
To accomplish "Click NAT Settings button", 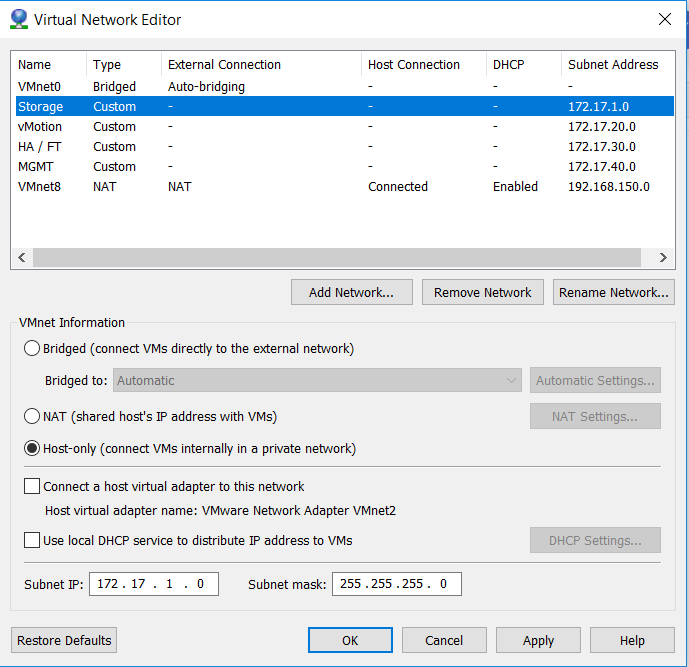I will coord(595,416).
